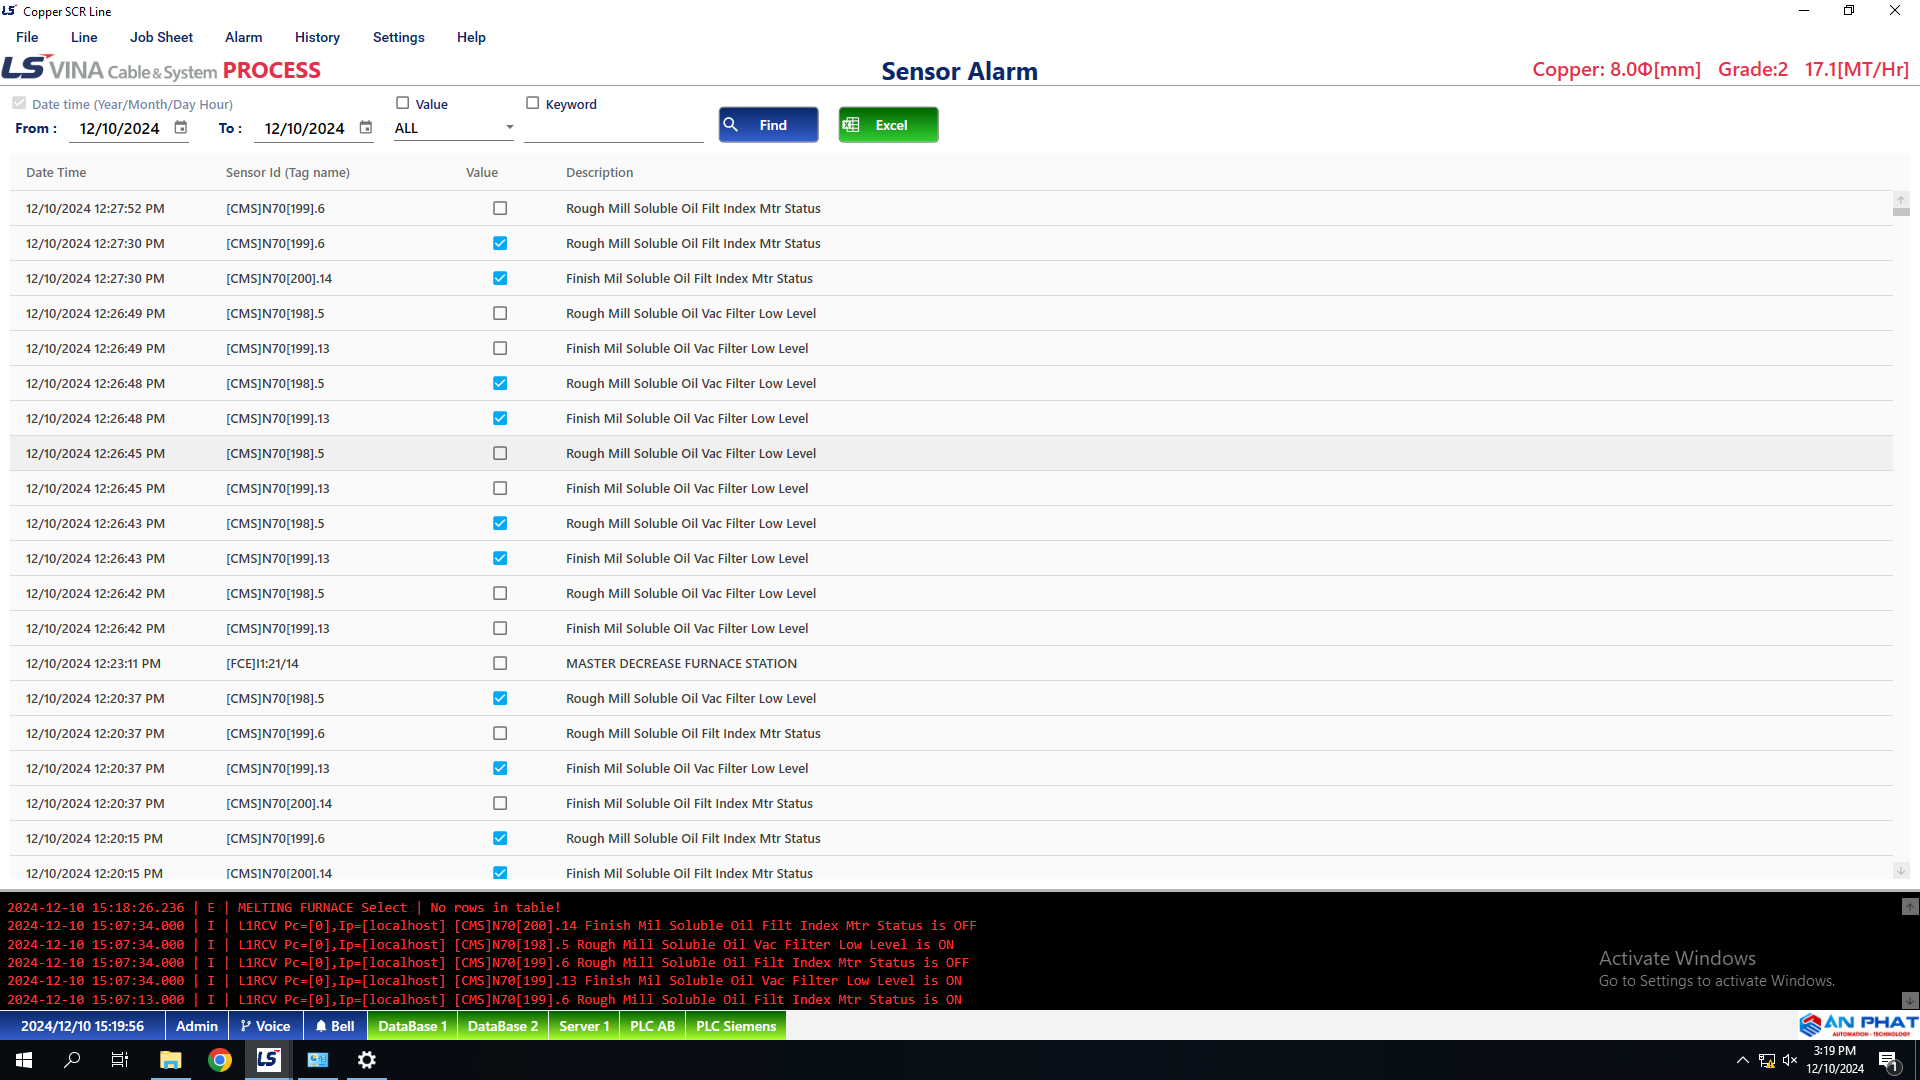This screenshot has height=1080, width=1920.
Task: Open the Windows notification center icon
Action: pyautogui.click(x=1888, y=1061)
